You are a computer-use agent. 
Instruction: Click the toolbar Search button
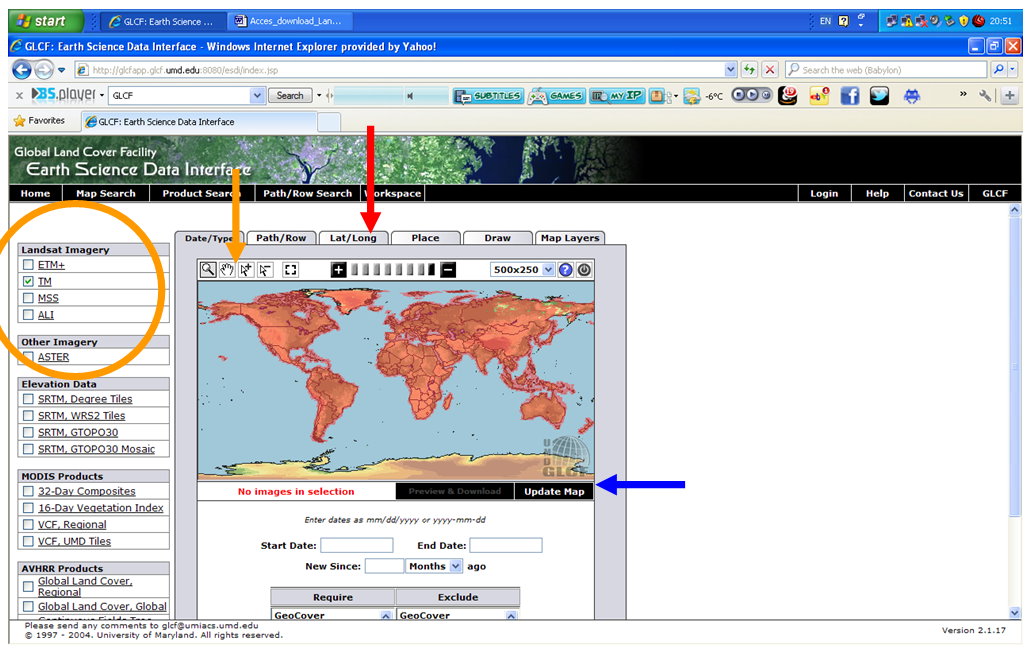[290, 96]
